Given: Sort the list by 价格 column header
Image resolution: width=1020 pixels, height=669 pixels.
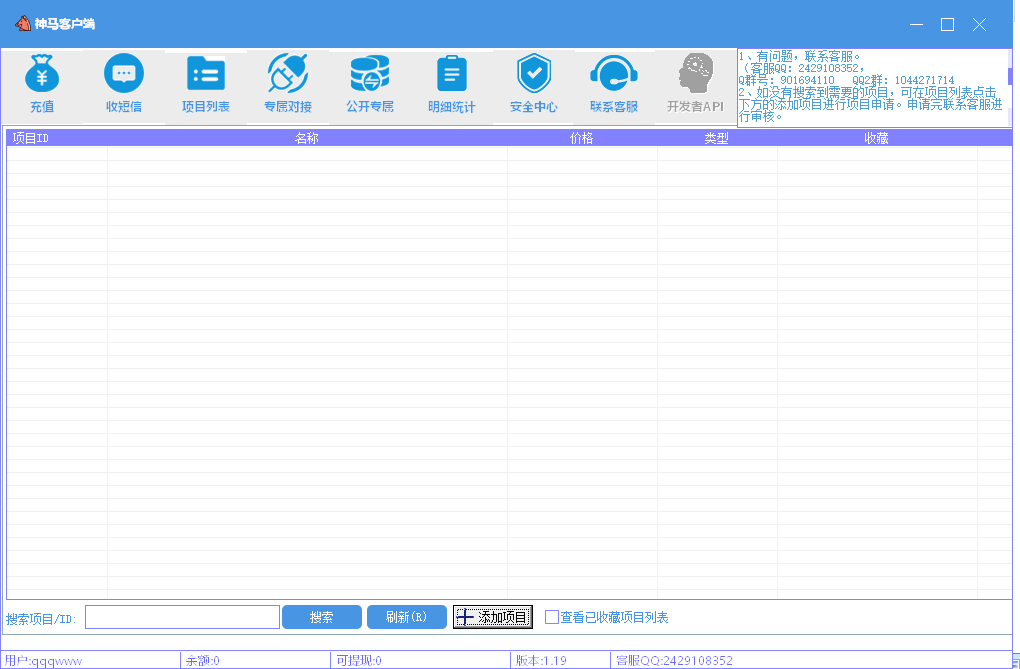Looking at the screenshot, I should point(582,139).
